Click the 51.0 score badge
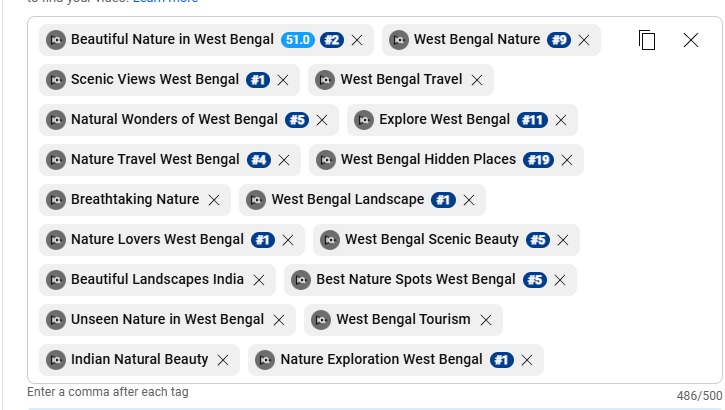Screen dimensions: 725x410 coord(297,40)
